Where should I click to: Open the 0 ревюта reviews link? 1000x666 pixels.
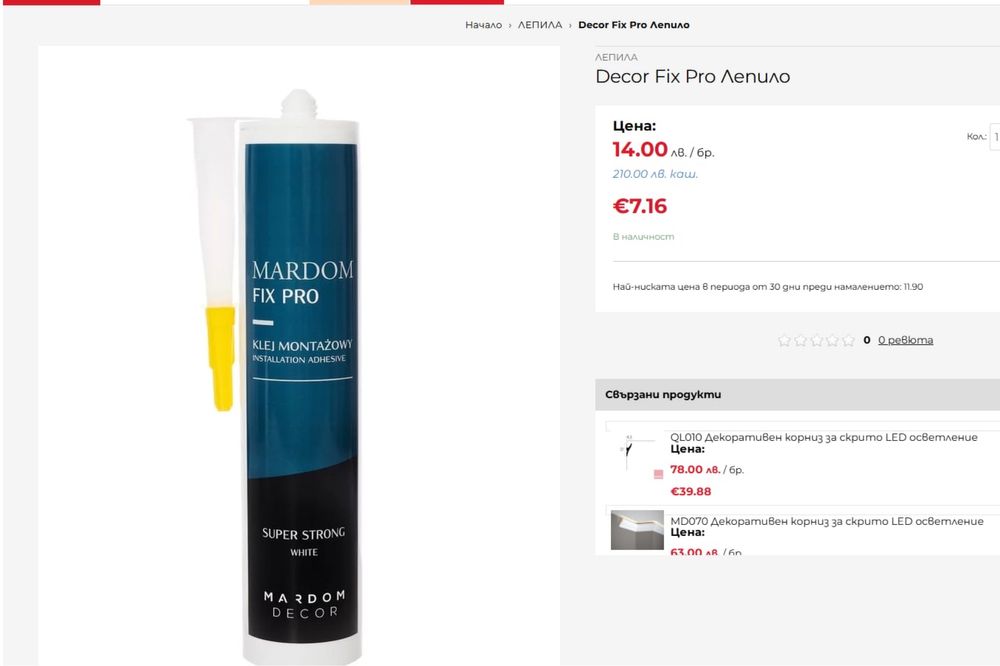905,340
